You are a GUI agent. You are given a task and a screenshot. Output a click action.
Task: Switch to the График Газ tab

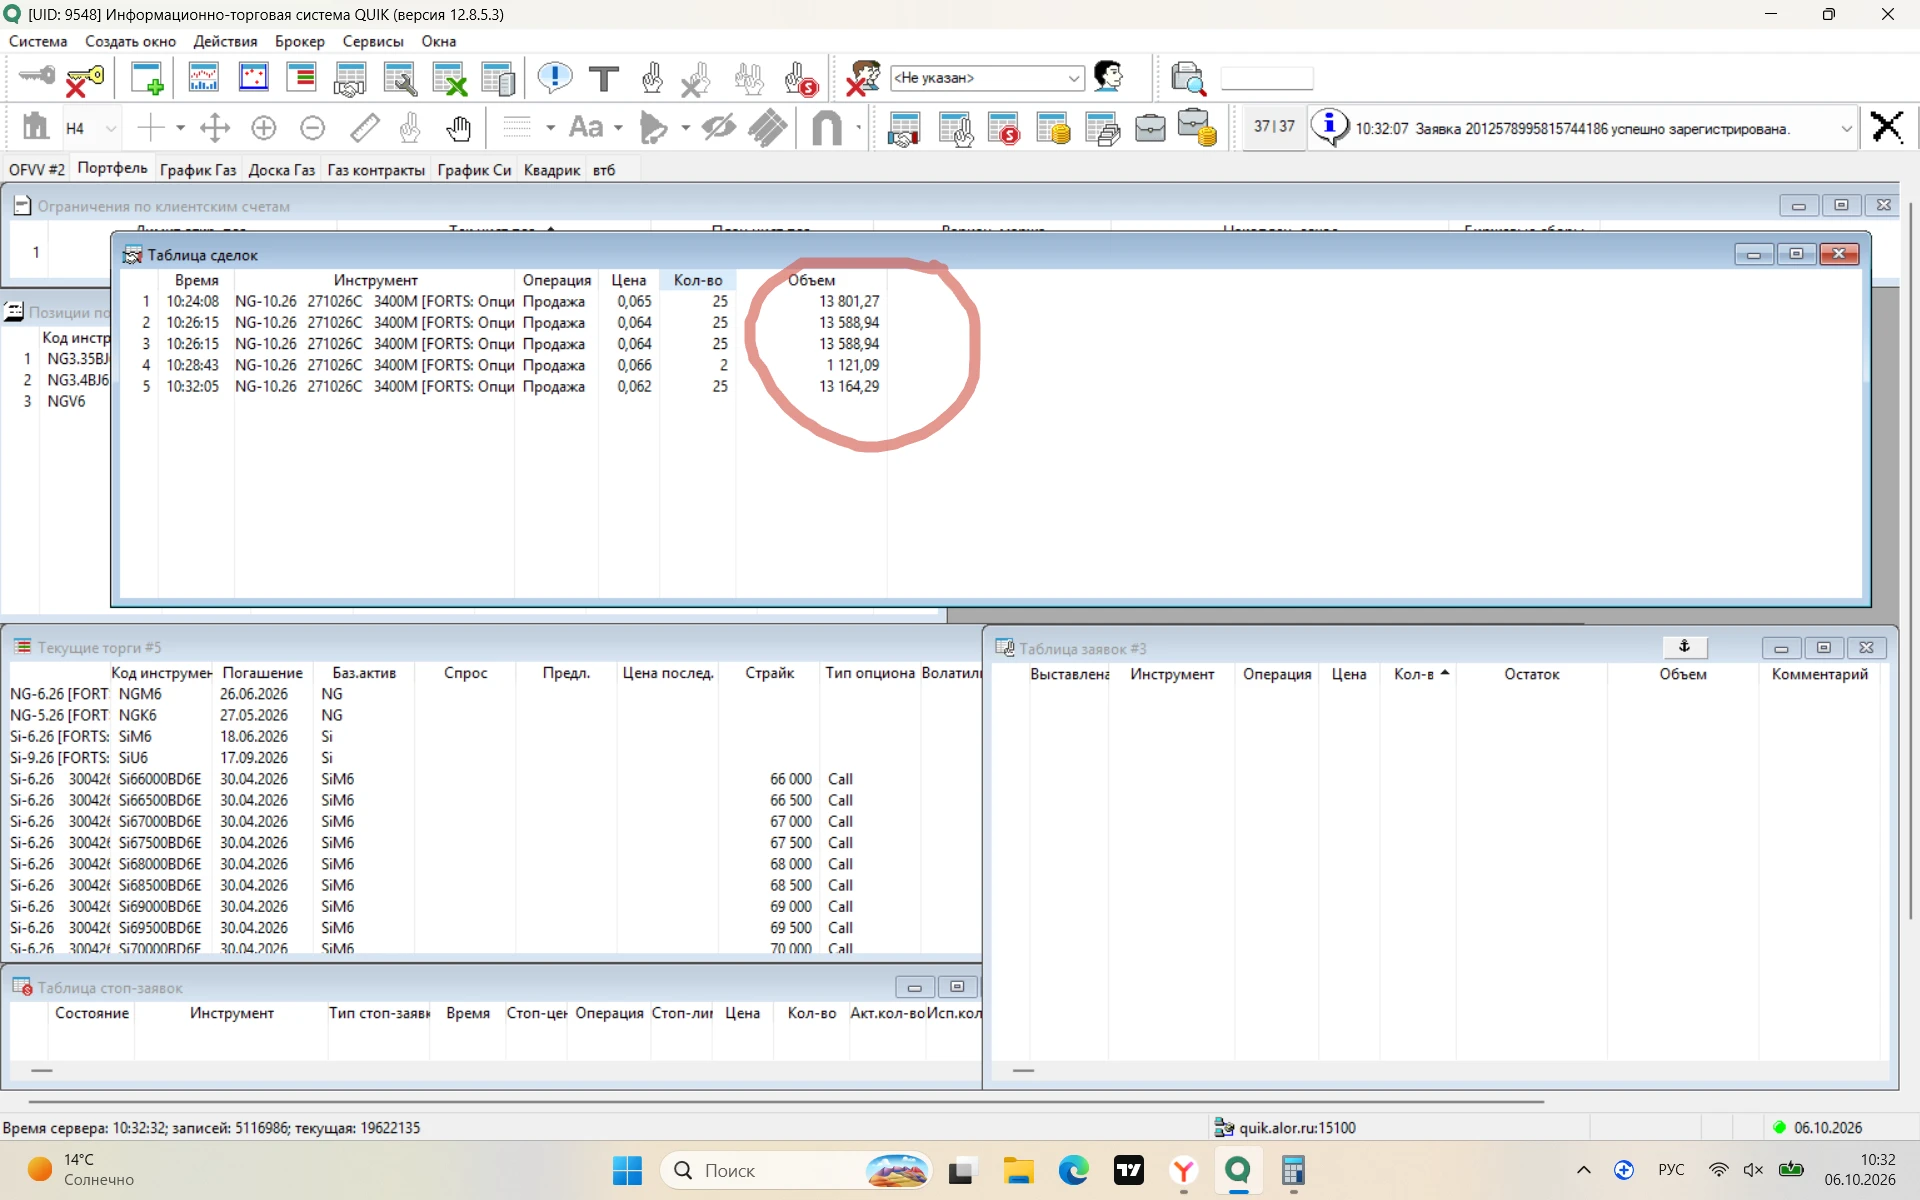pos(198,170)
